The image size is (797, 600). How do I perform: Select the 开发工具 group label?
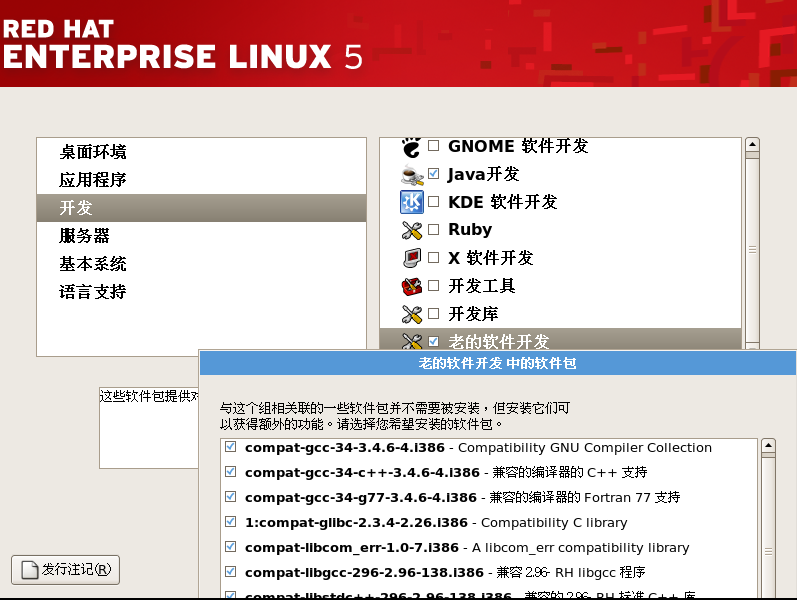482,286
